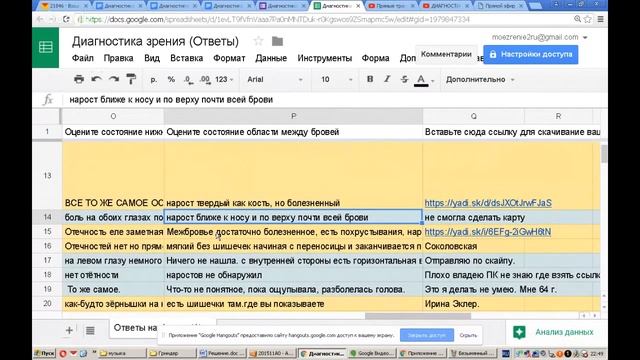
Task: Open the moezrenie2ru@gmail.com account dropdown
Action: [x=539, y=37]
